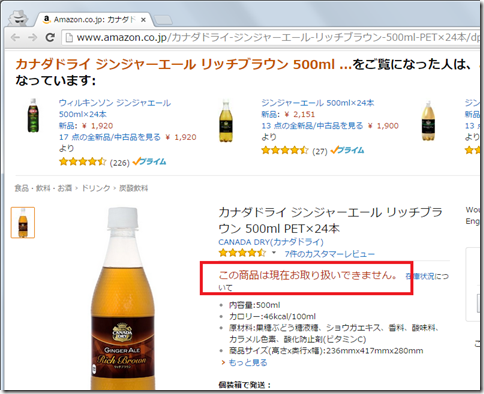Open ジンジャーエール 500ml×24本 link
The height and width of the screenshot is (394, 484).
pyautogui.click(x=318, y=103)
